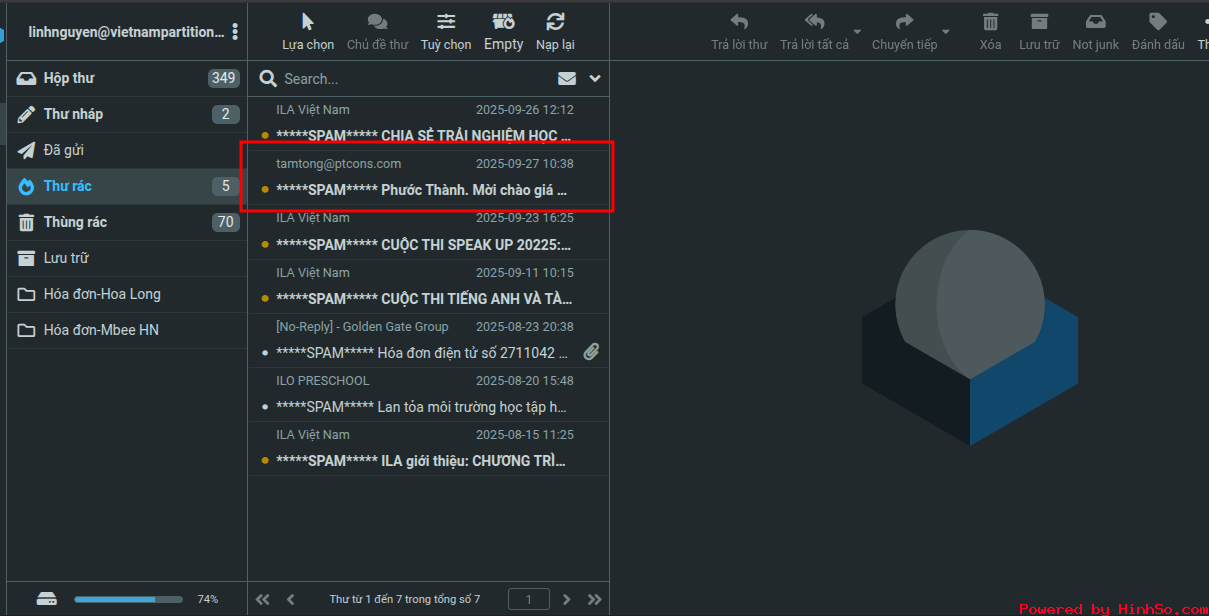The width and height of the screenshot is (1209, 616).
Task: Reload mail with Nạp lại
Action: point(555,22)
